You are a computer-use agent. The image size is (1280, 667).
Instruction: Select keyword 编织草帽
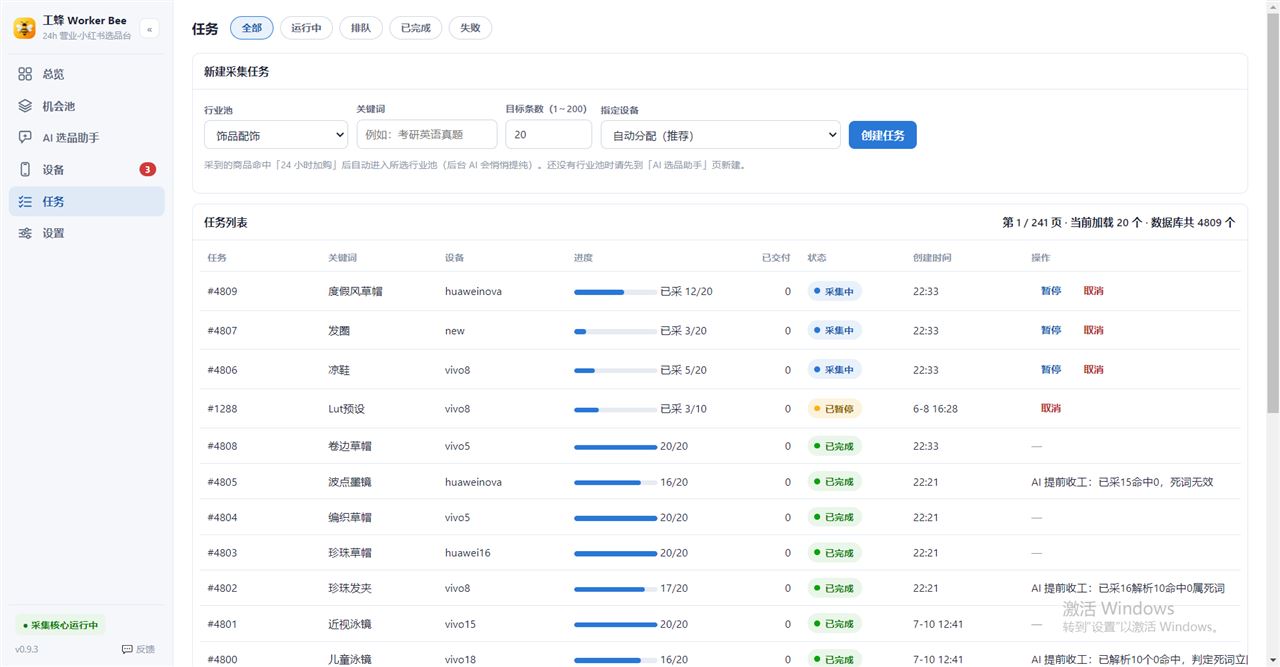pos(349,517)
